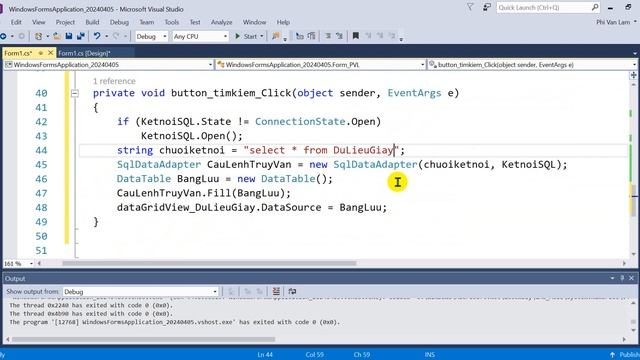Click the SqlDataAdapter type on line 45
The image size is (640, 360).
[x=159, y=164]
